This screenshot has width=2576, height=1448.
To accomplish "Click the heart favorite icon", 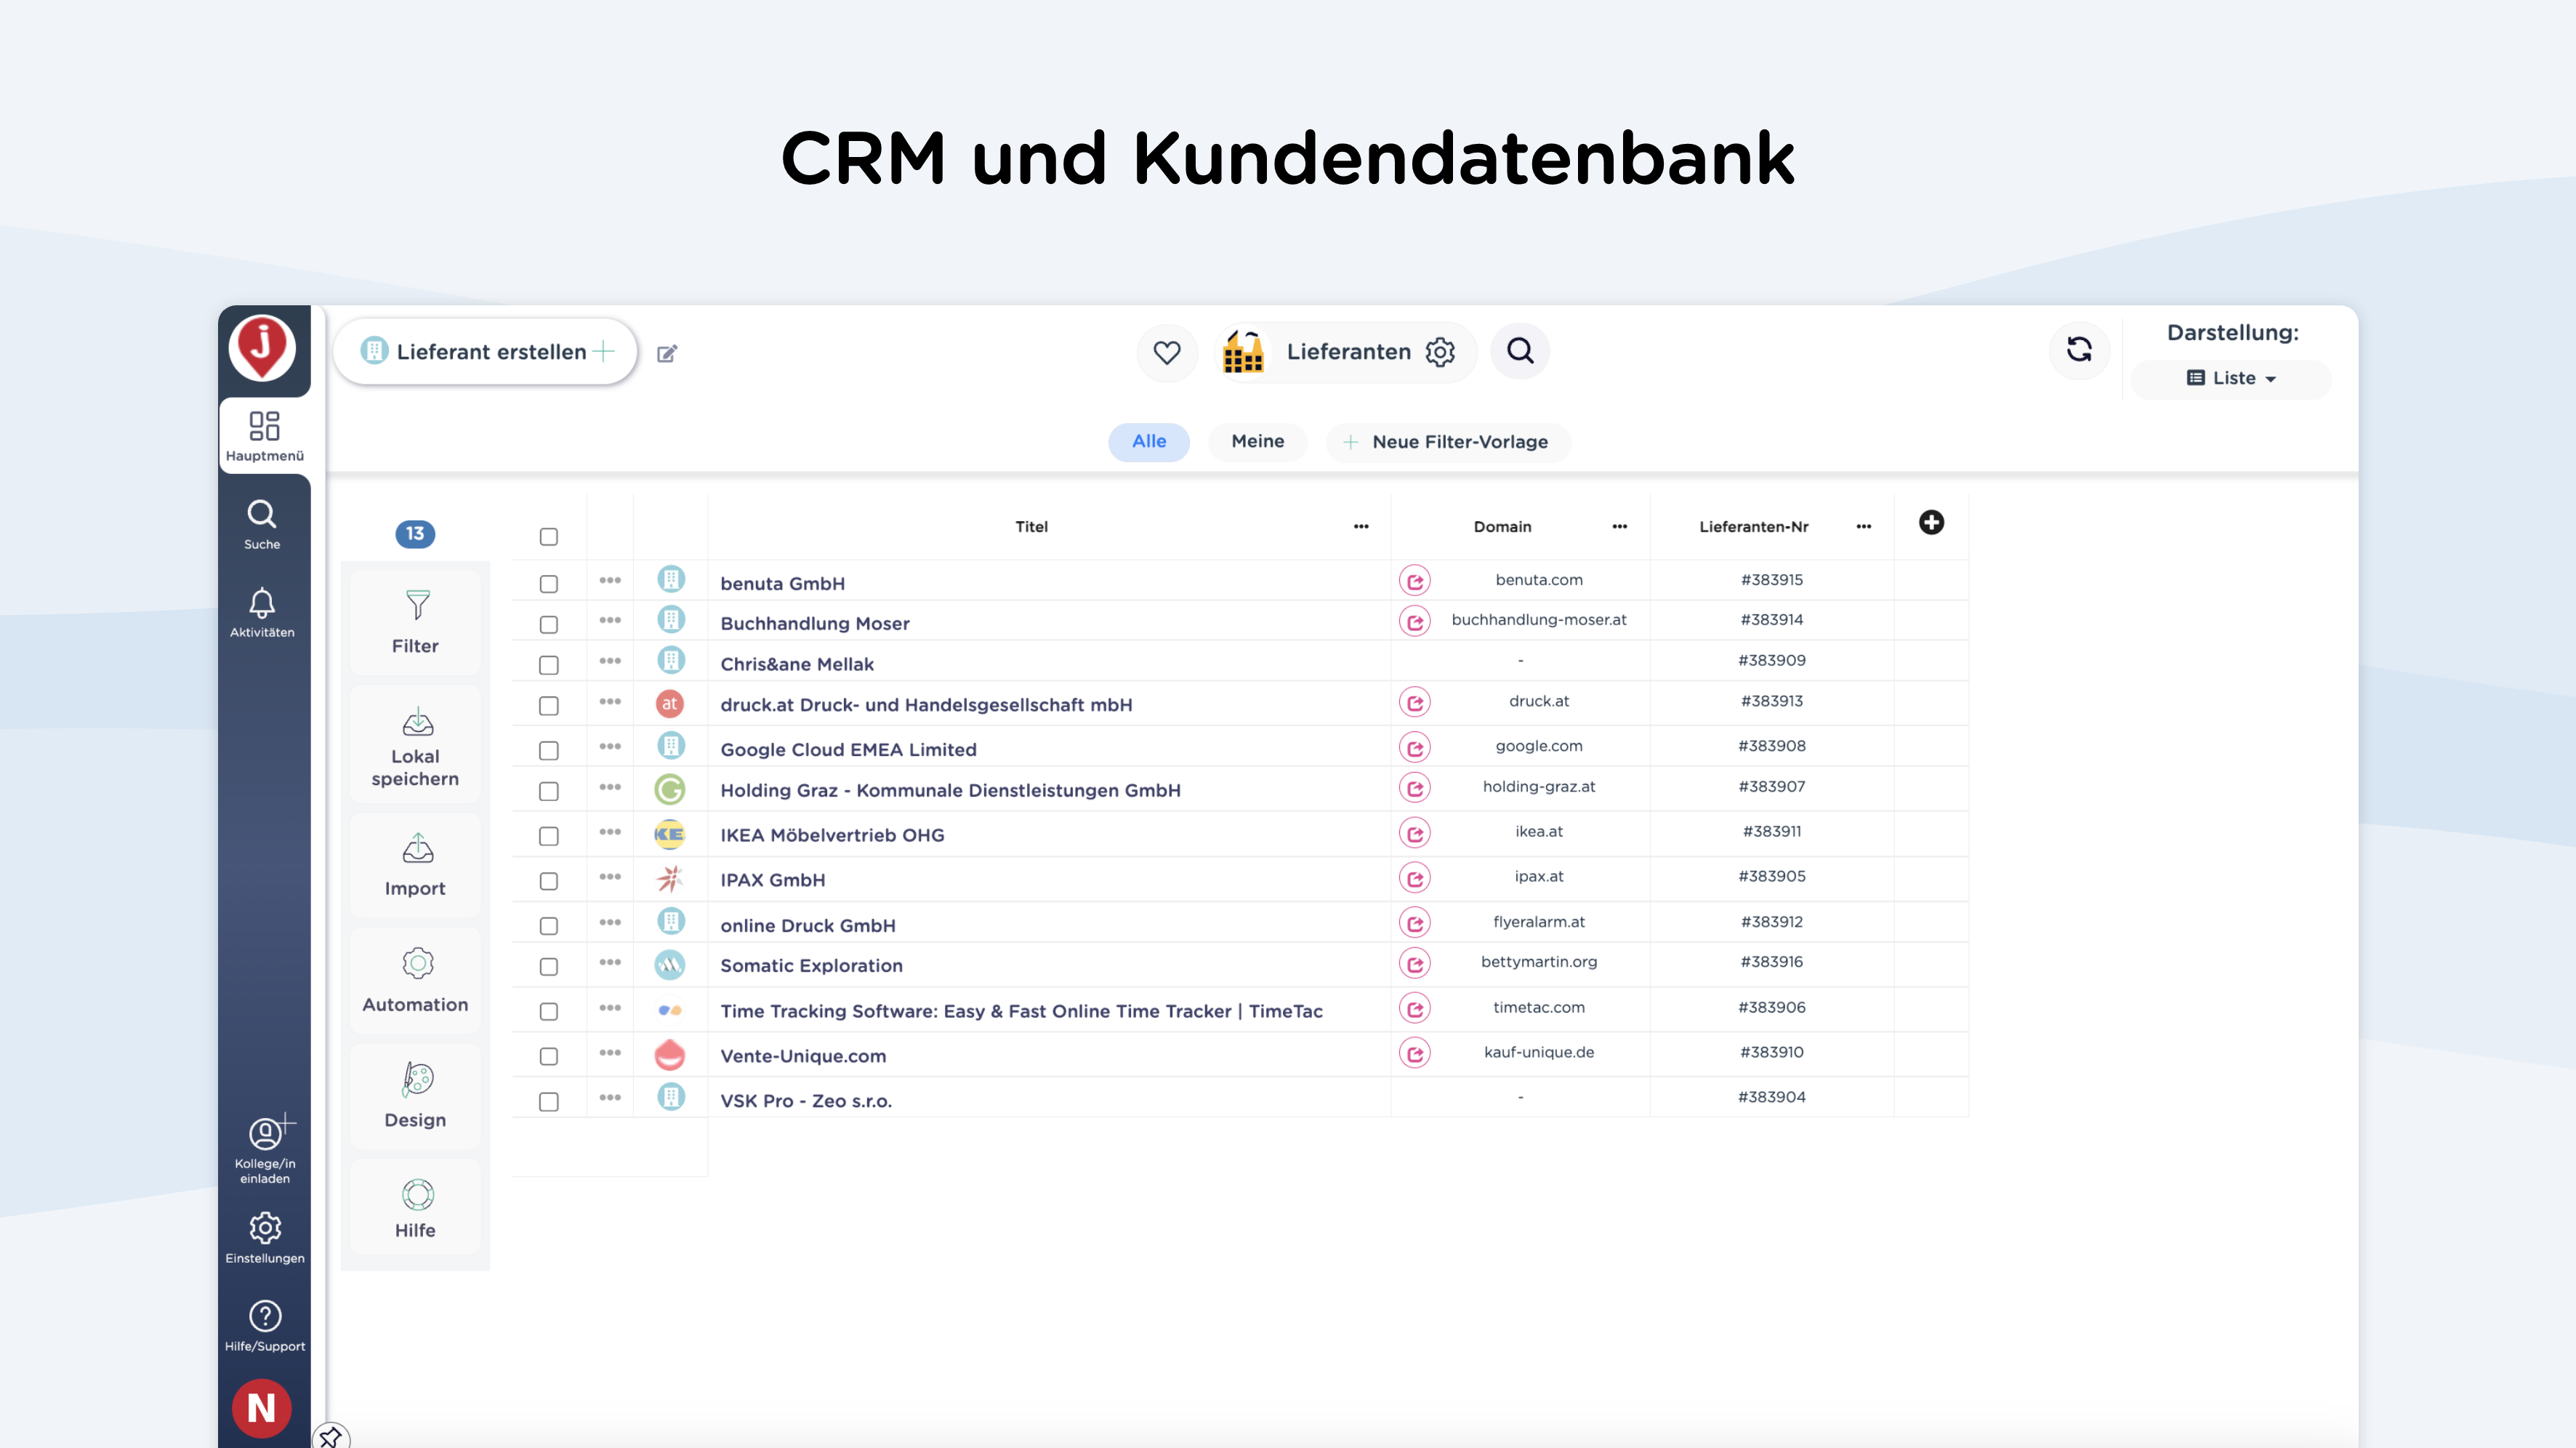I will [x=1166, y=352].
